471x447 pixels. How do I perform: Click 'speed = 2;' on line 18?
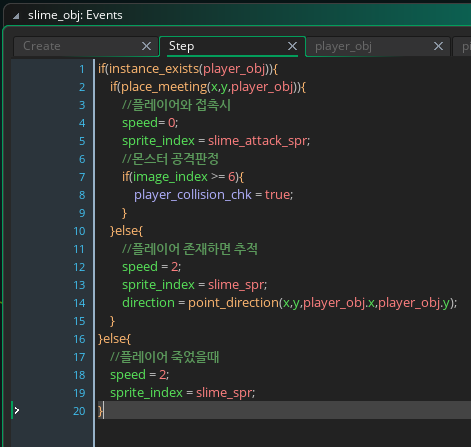click(139, 375)
